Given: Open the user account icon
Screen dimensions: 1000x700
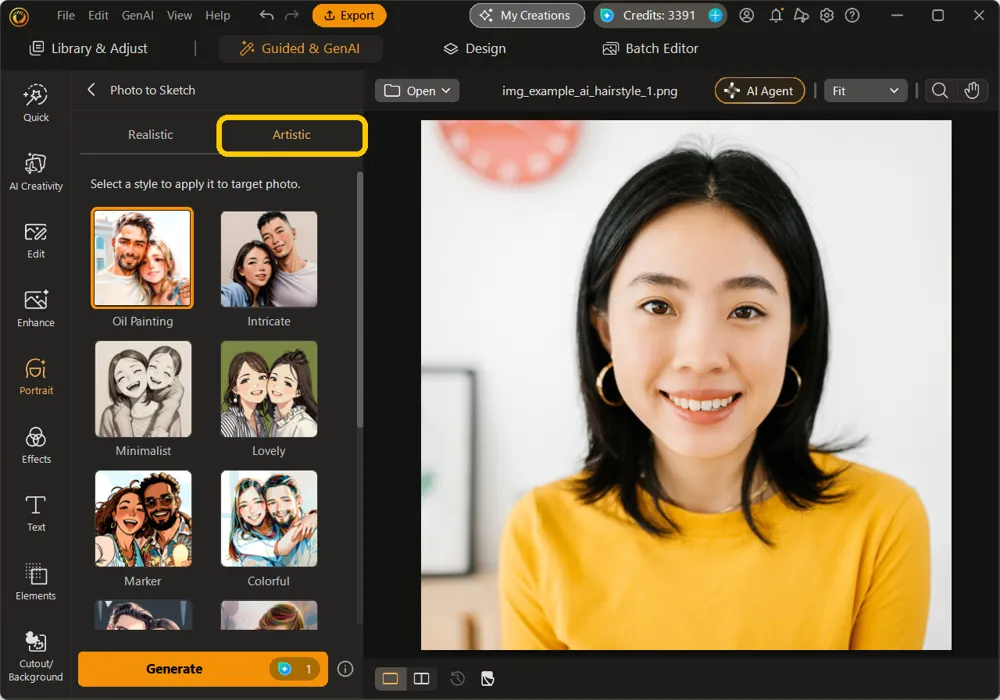Looking at the screenshot, I should [x=746, y=15].
